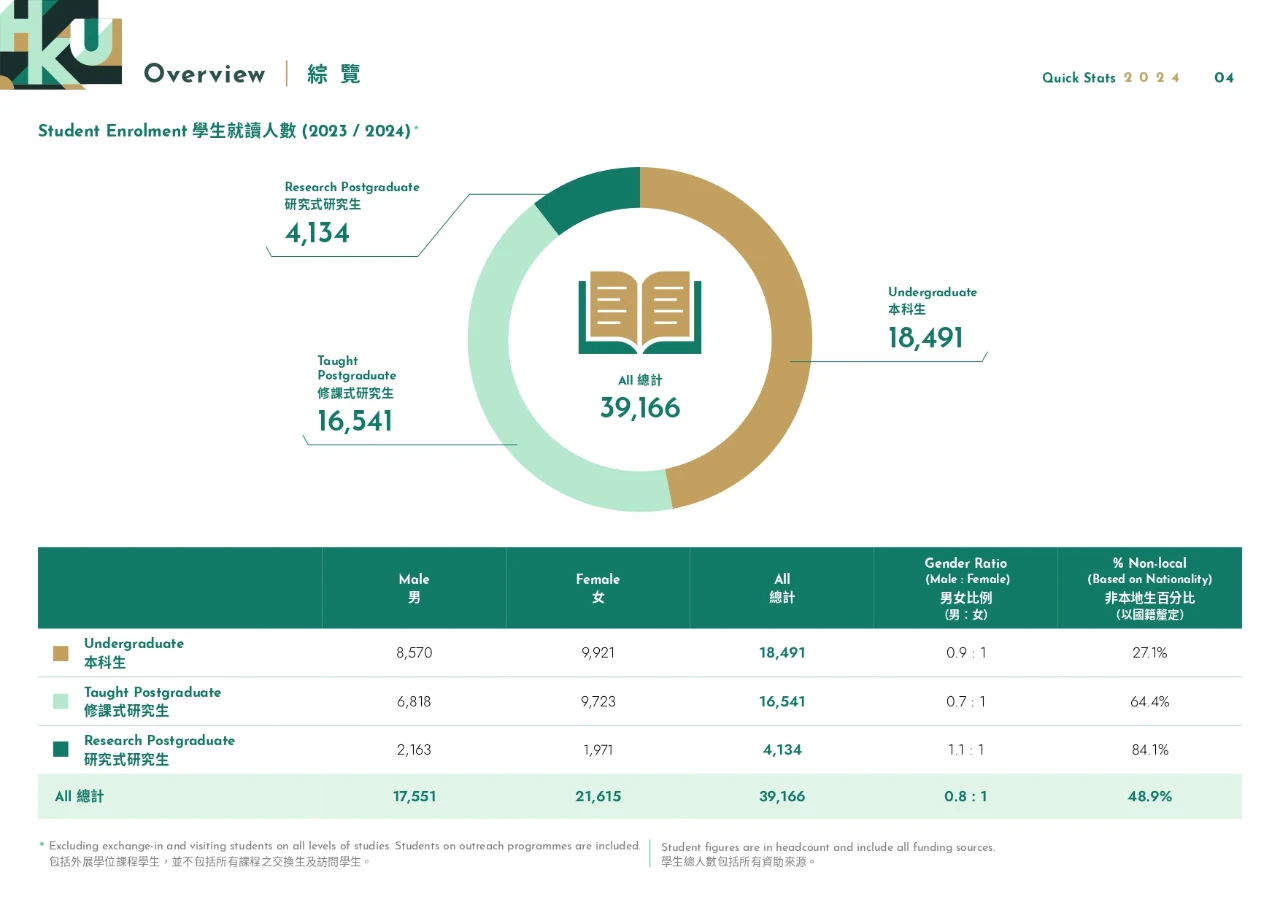
Task: Click page number 04
Action: (x=1224, y=78)
